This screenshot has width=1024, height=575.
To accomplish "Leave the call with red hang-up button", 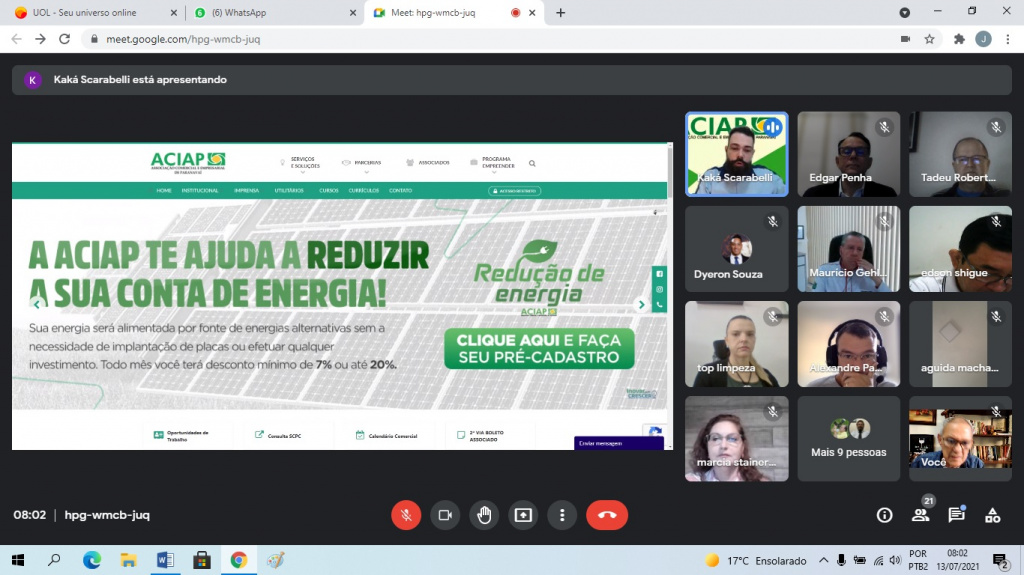I will [x=607, y=515].
